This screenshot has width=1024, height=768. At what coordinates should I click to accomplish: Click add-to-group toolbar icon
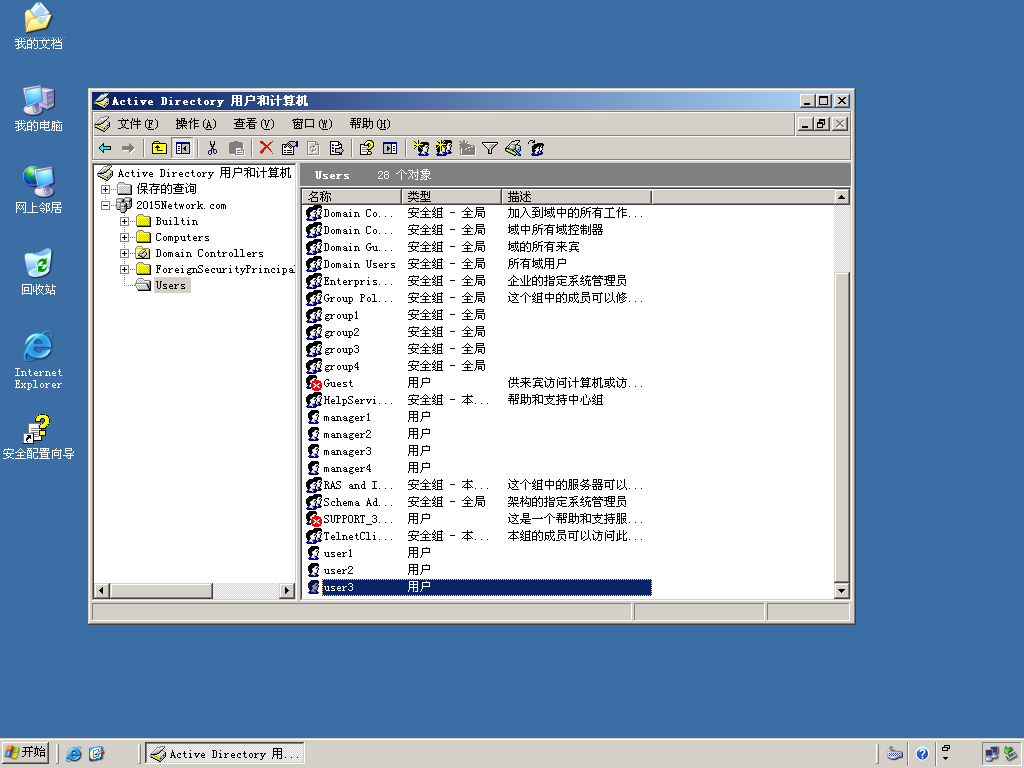point(537,148)
